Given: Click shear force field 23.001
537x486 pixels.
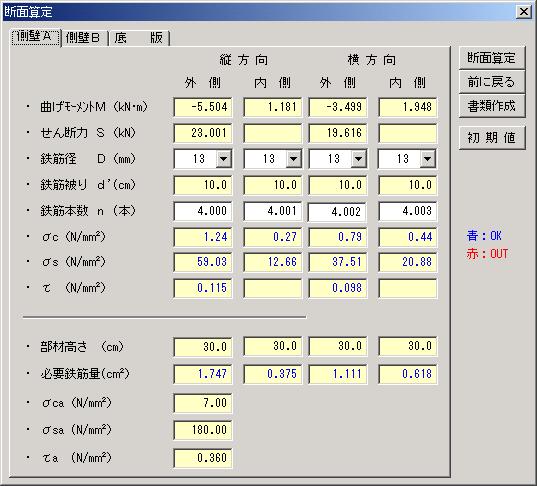Looking at the screenshot, I should click(x=203, y=133).
